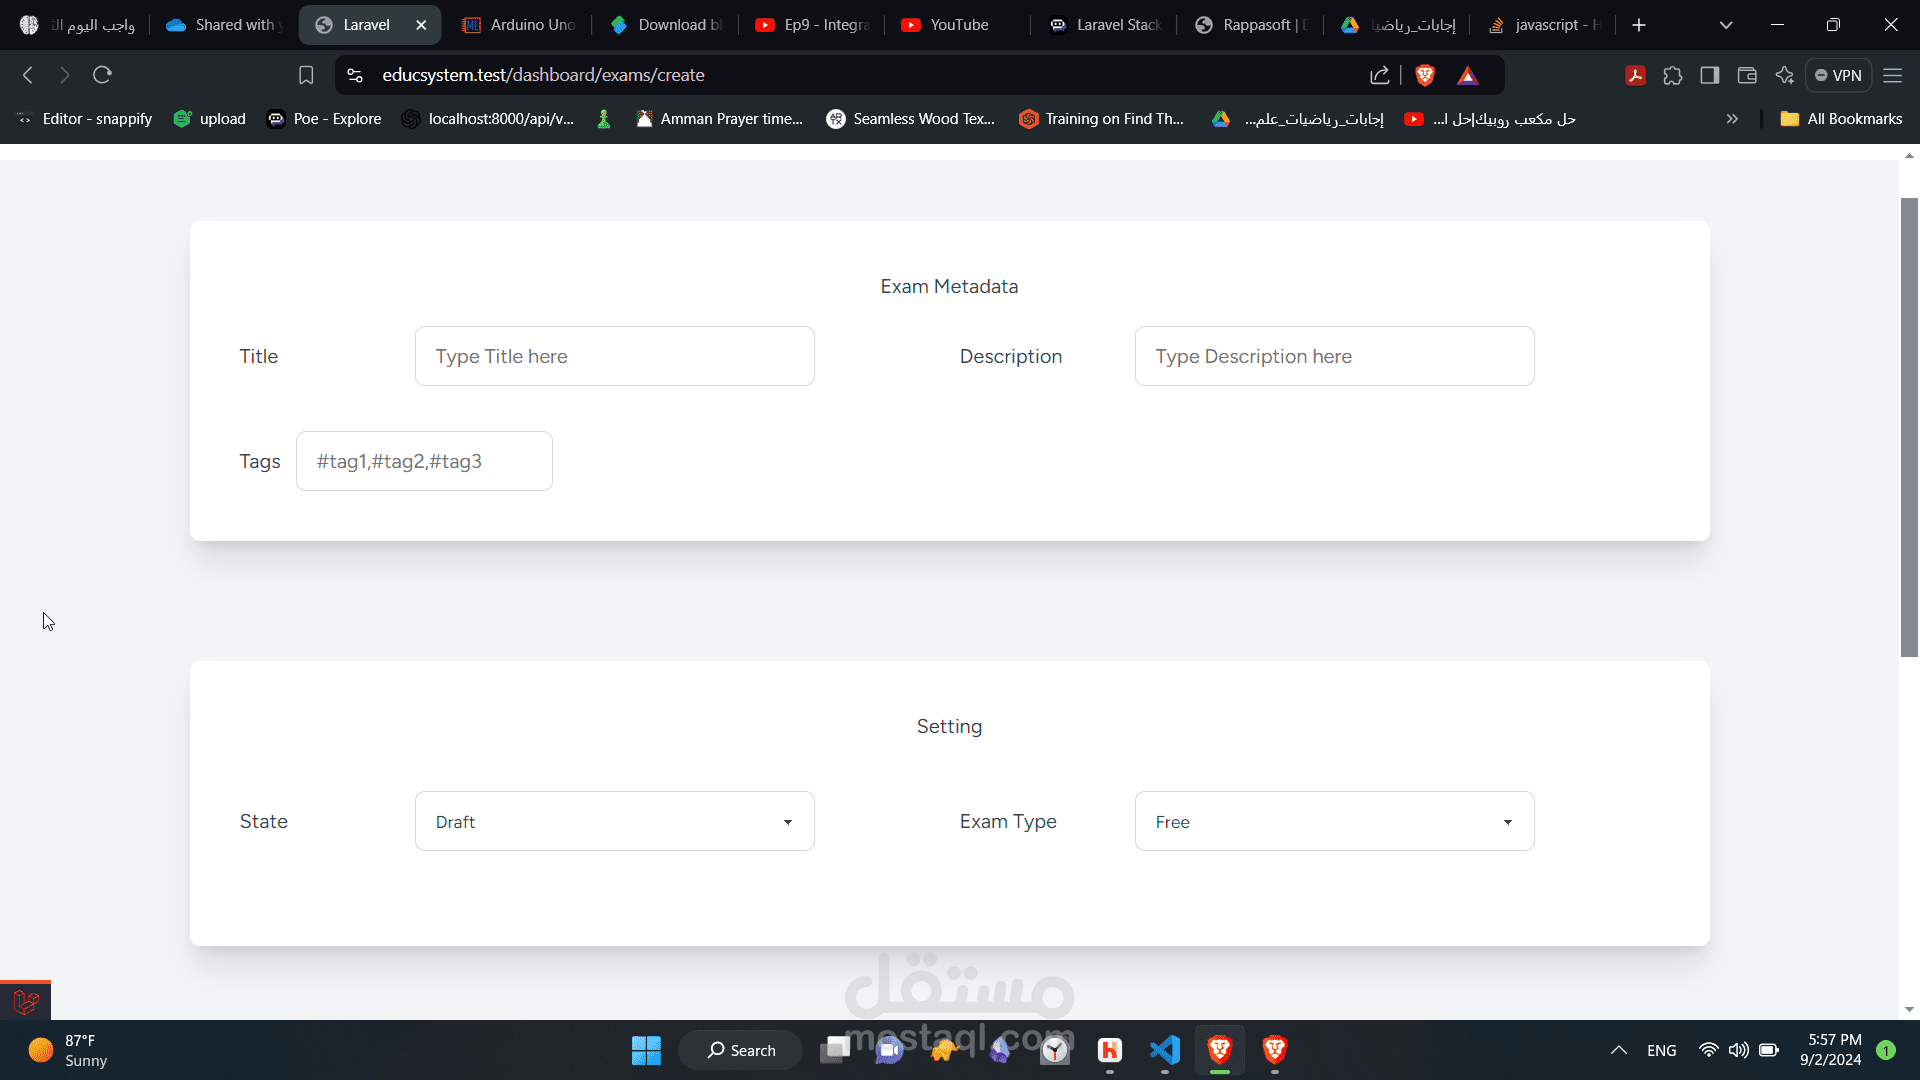1920x1080 pixels.
Task: Open Visual Studio Code from taskbar
Action: pos(1165,1050)
